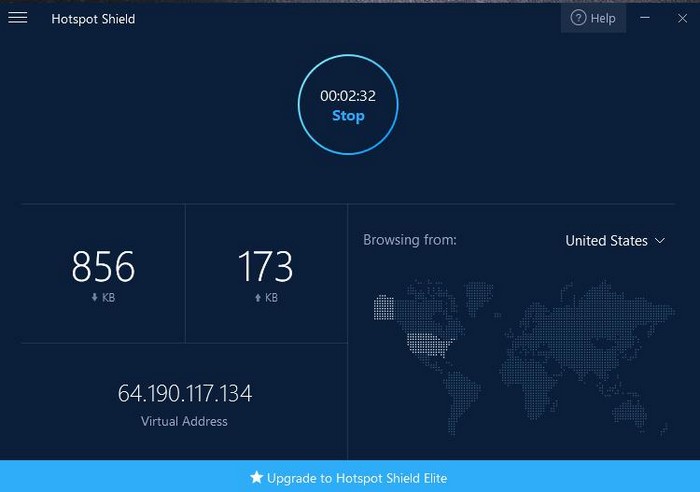Open Help from the title bar
Image resolution: width=700 pixels, height=492 pixels.
pyautogui.click(x=593, y=18)
